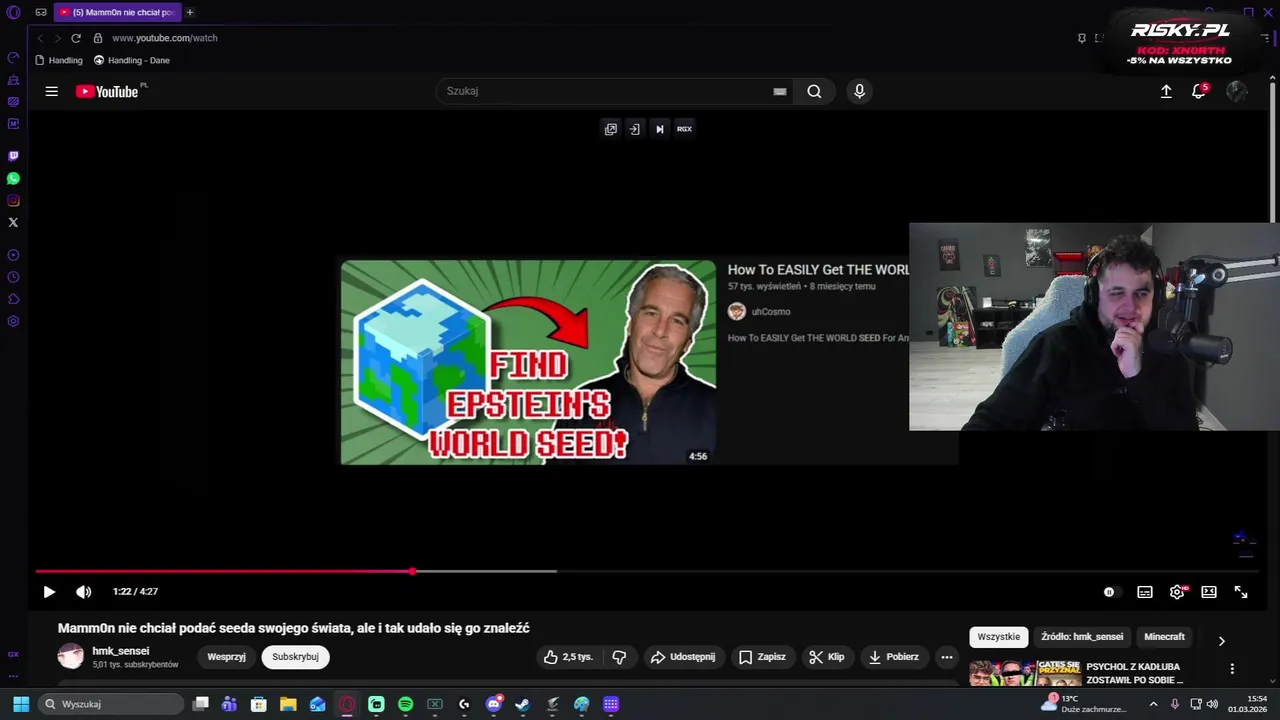Screen dimensions: 1280x720
Task: Open the Windows Start menu
Action: tap(20, 704)
